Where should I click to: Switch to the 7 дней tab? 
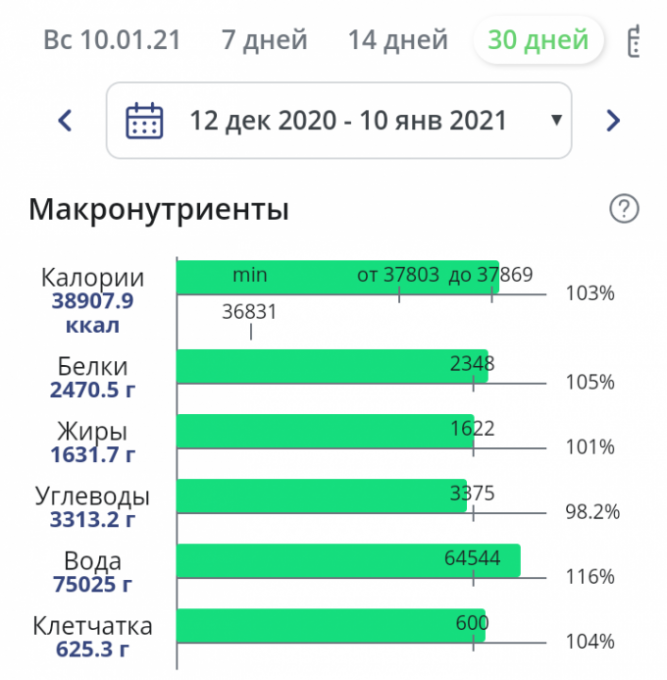point(264,41)
